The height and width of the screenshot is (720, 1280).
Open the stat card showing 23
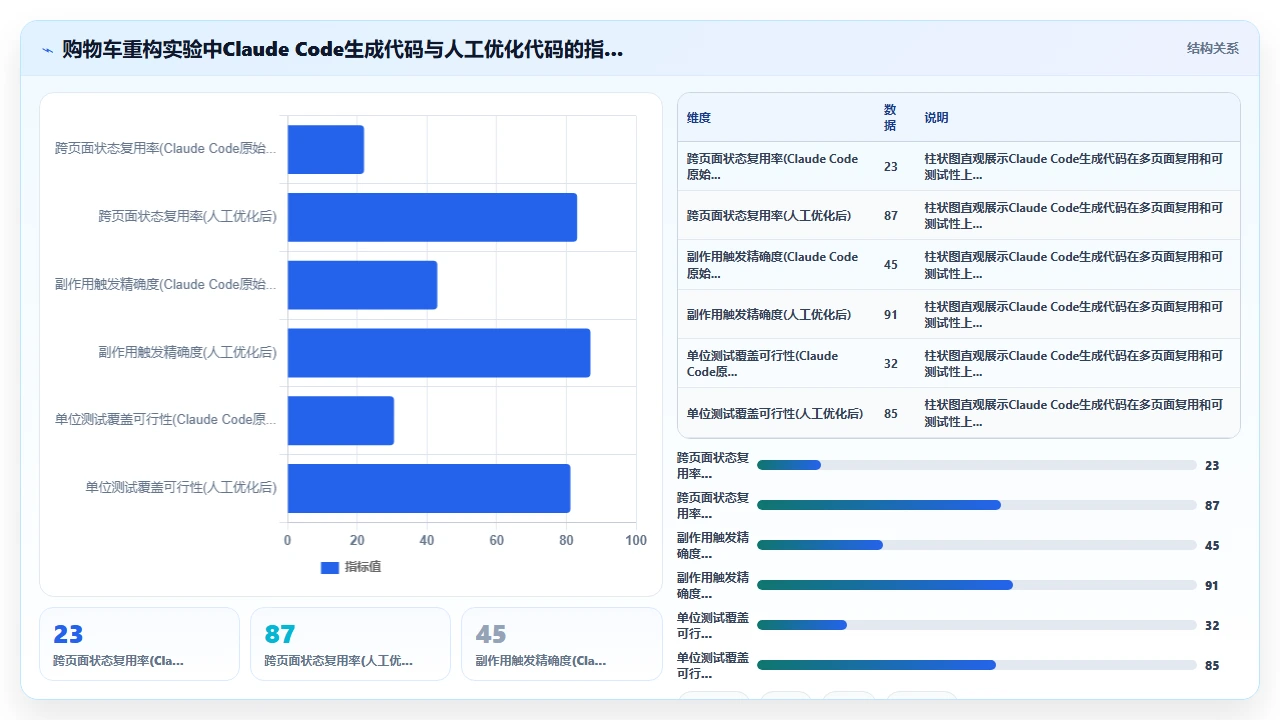pos(139,644)
